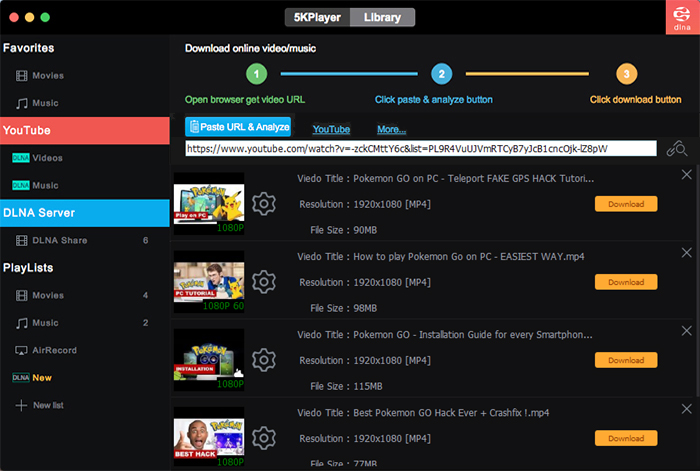The height and width of the screenshot is (471, 700).
Task: Click the YouTube URL input field
Action: [421, 149]
